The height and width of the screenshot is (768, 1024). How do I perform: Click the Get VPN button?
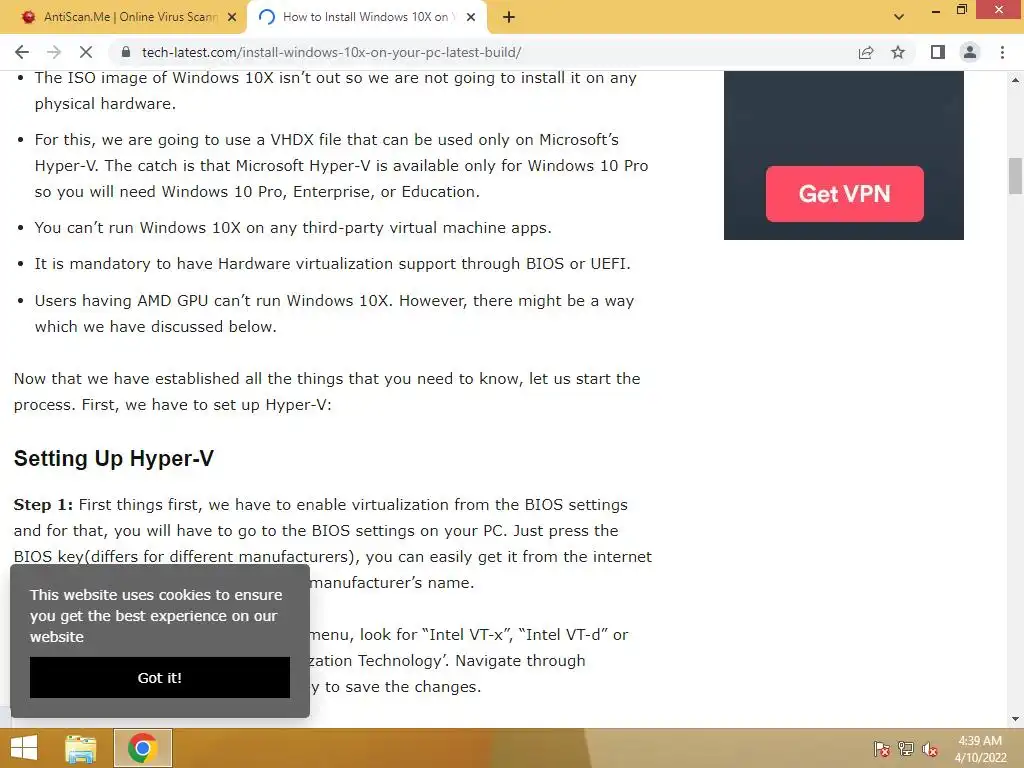(x=844, y=194)
